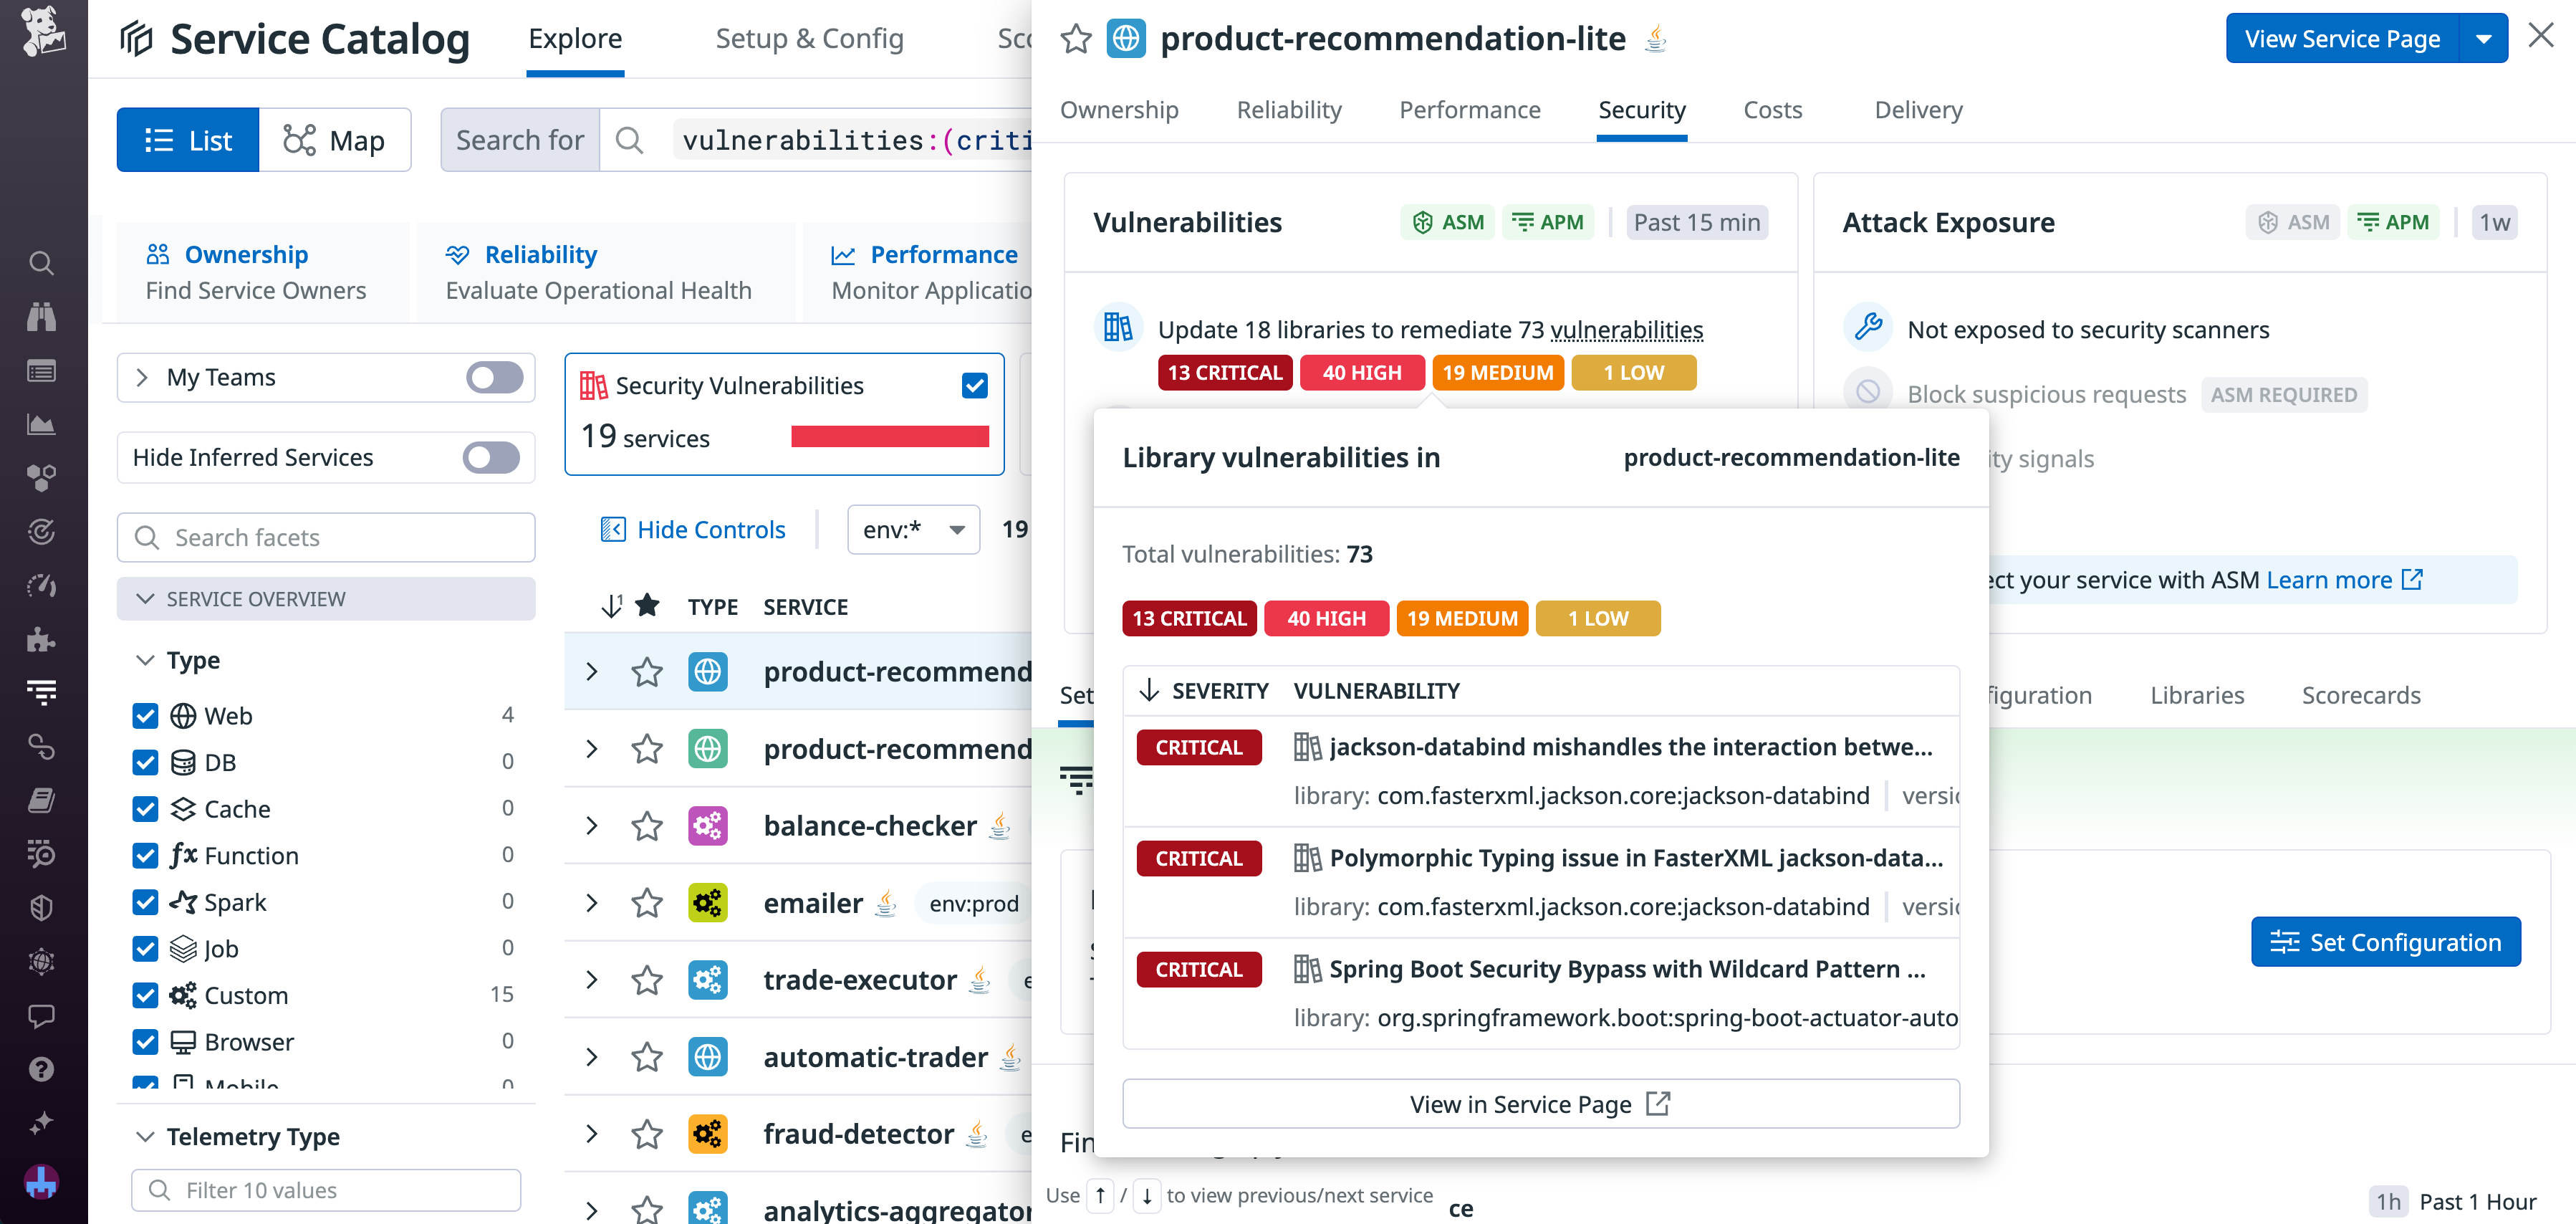Uncheck the Web type filter
The height and width of the screenshot is (1224, 2576).
click(145, 715)
